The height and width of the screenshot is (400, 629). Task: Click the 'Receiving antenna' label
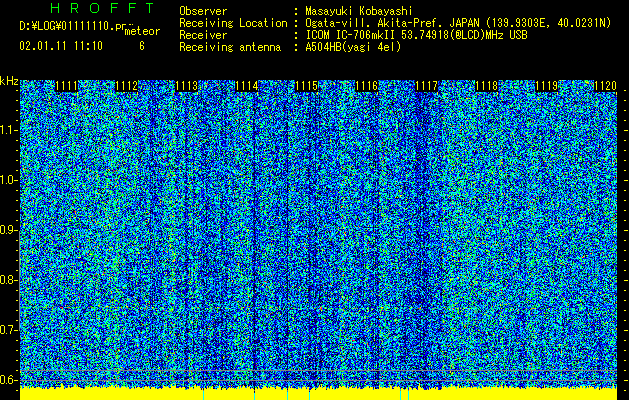230,47
